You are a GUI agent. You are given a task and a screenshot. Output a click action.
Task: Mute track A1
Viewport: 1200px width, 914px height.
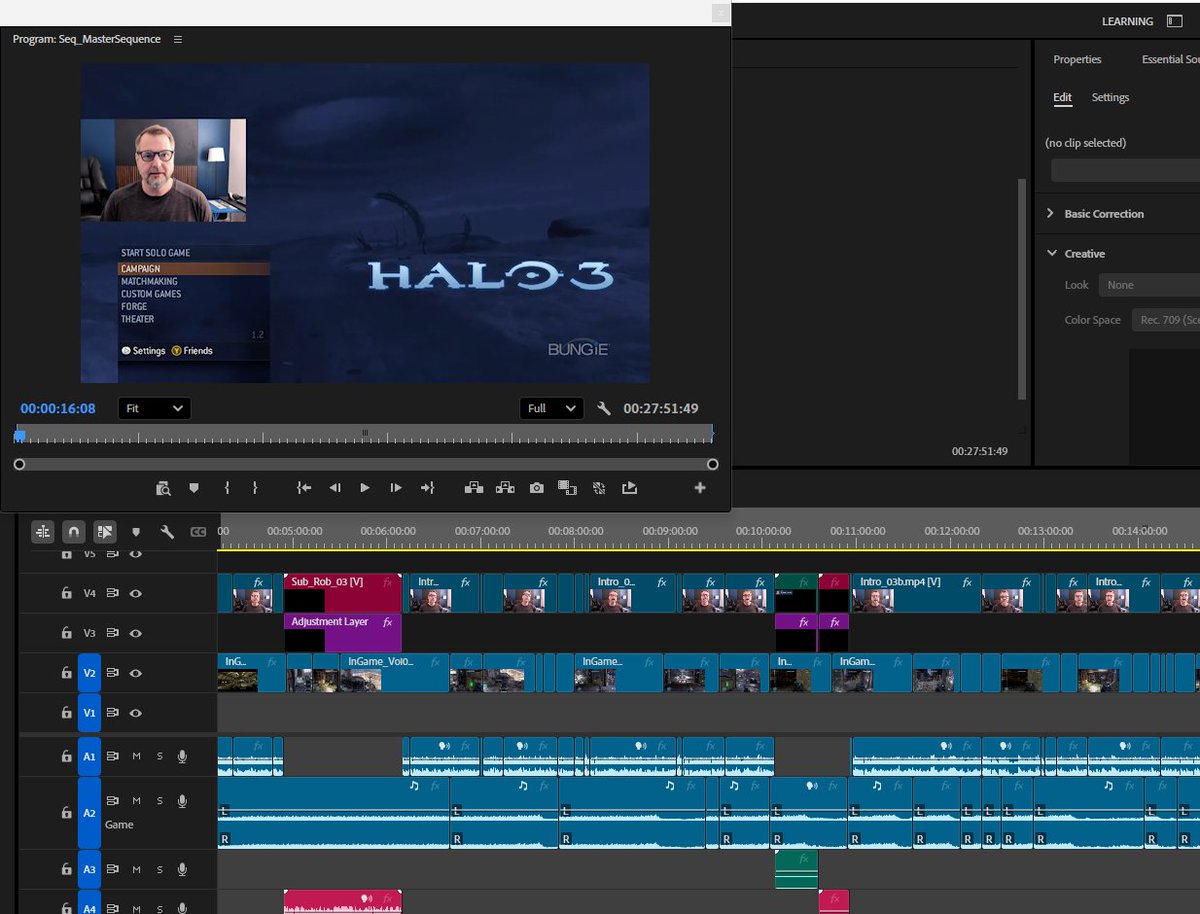(x=136, y=757)
